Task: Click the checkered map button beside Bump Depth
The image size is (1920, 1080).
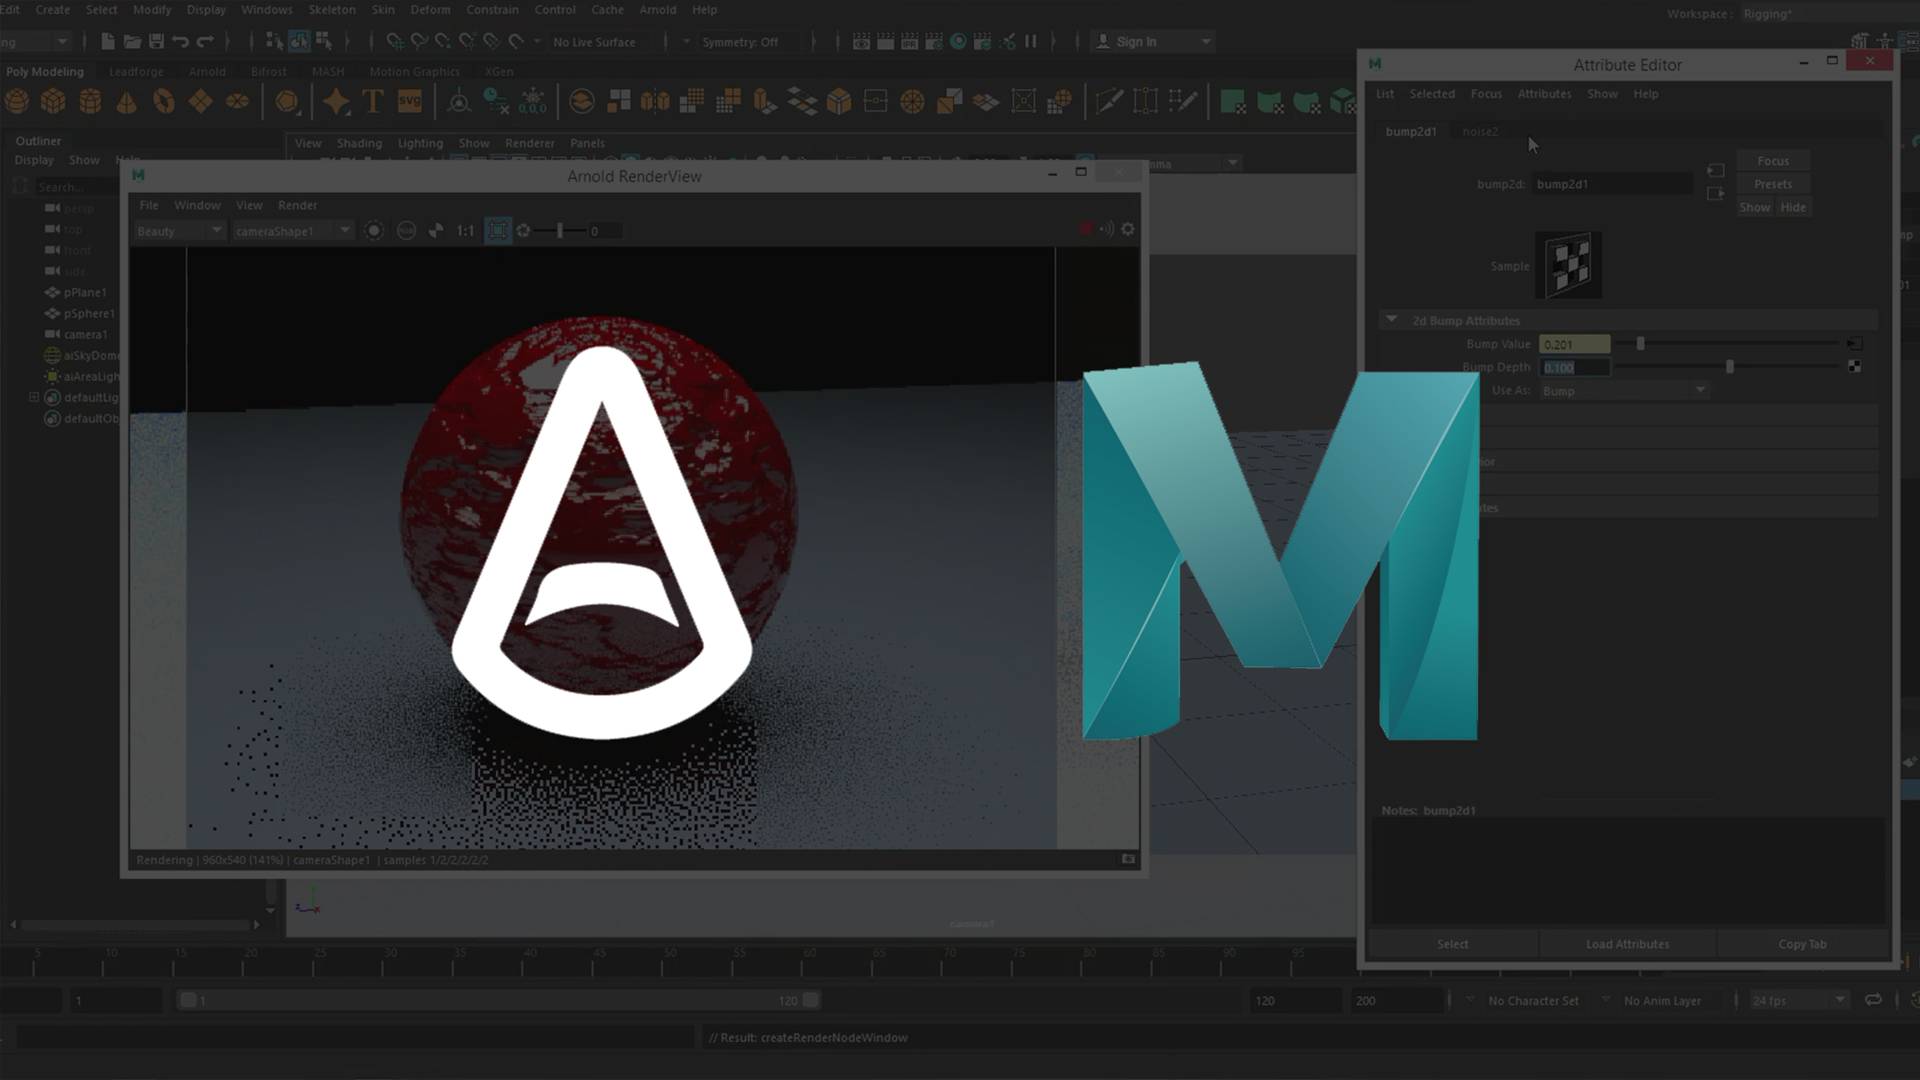Action: (1854, 367)
